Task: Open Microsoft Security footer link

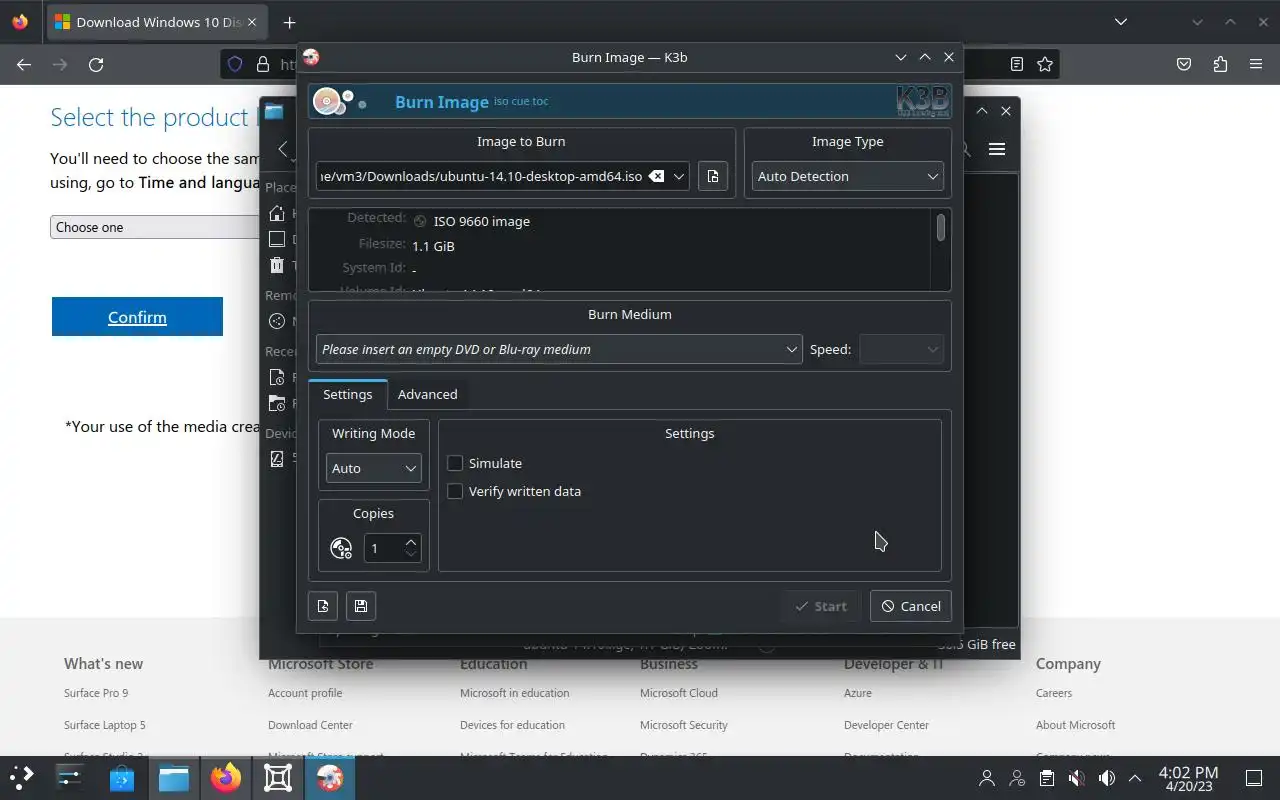Action: (684, 725)
